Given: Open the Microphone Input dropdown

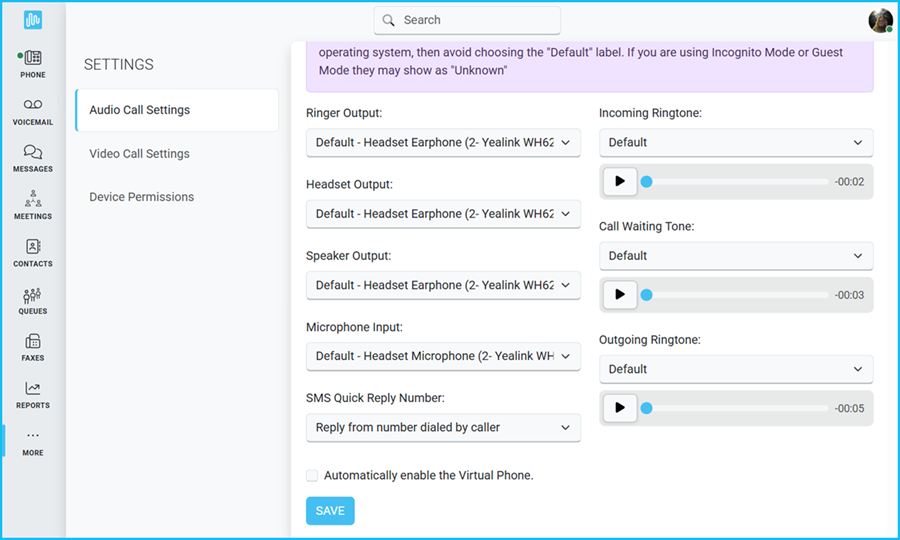Looking at the screenshot, I should tap(443, 356).
